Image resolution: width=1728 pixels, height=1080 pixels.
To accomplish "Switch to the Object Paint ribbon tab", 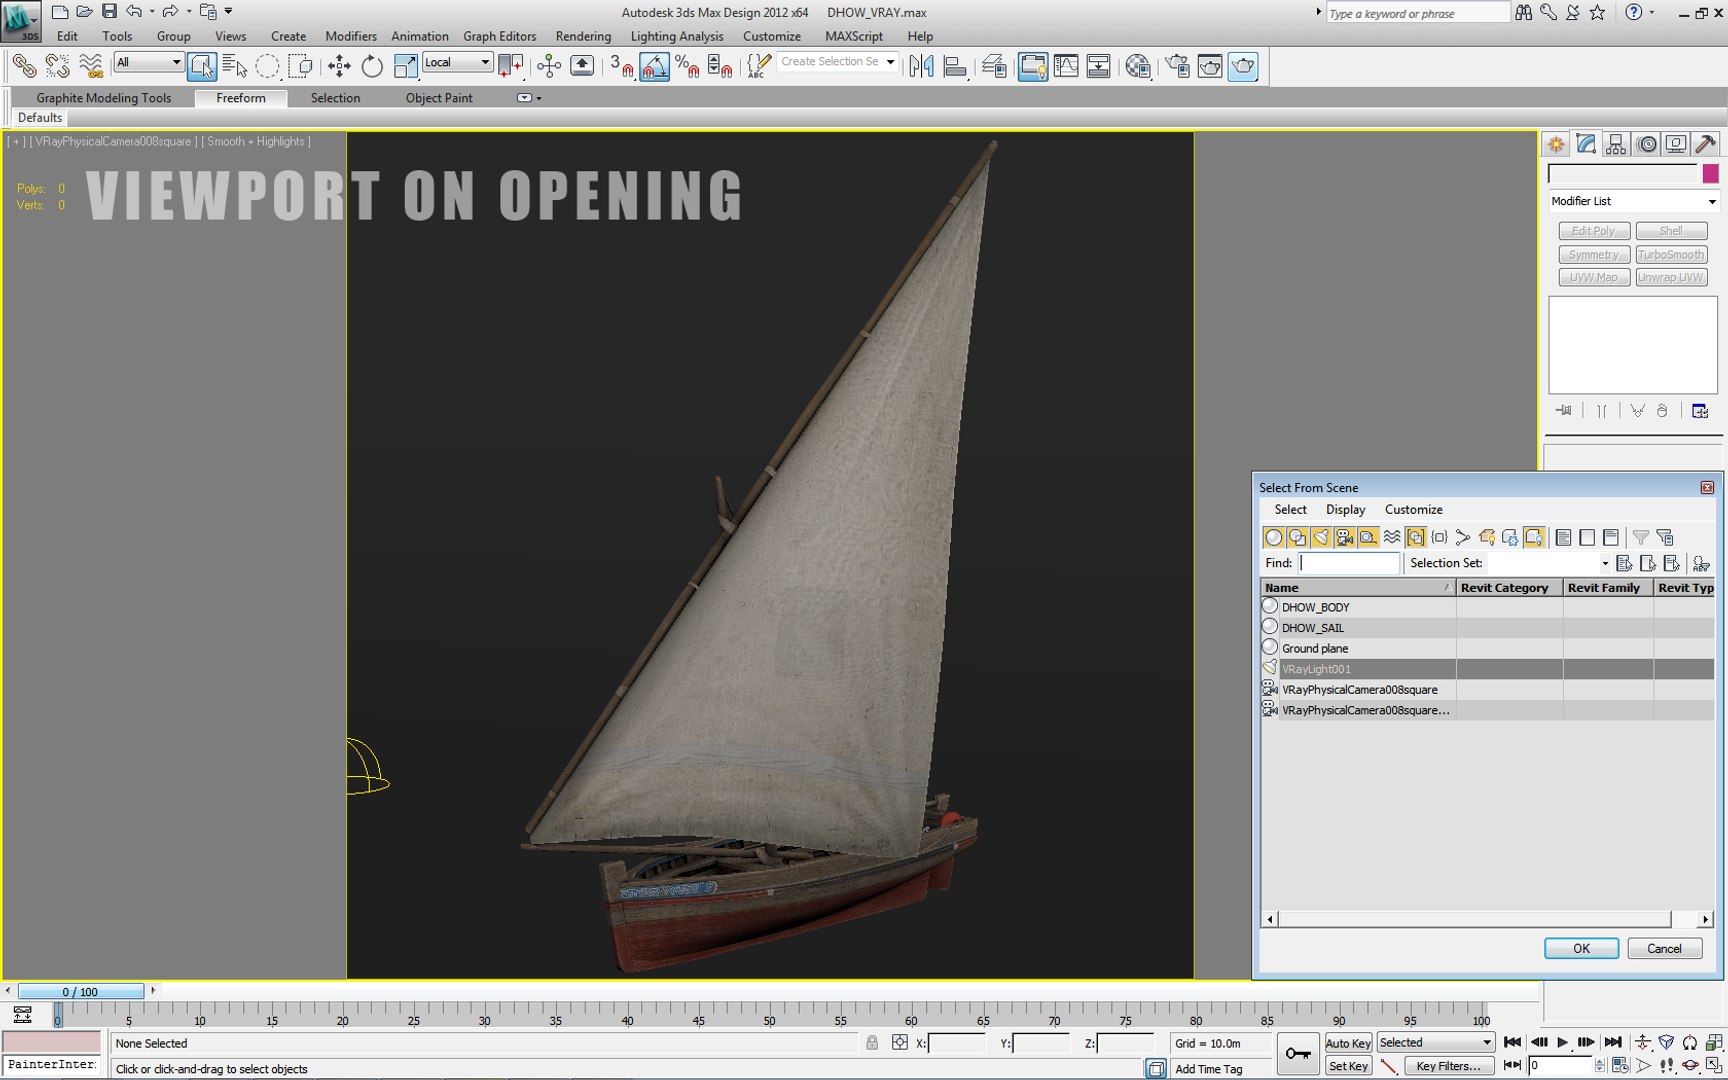I will [x=439, y=98].
